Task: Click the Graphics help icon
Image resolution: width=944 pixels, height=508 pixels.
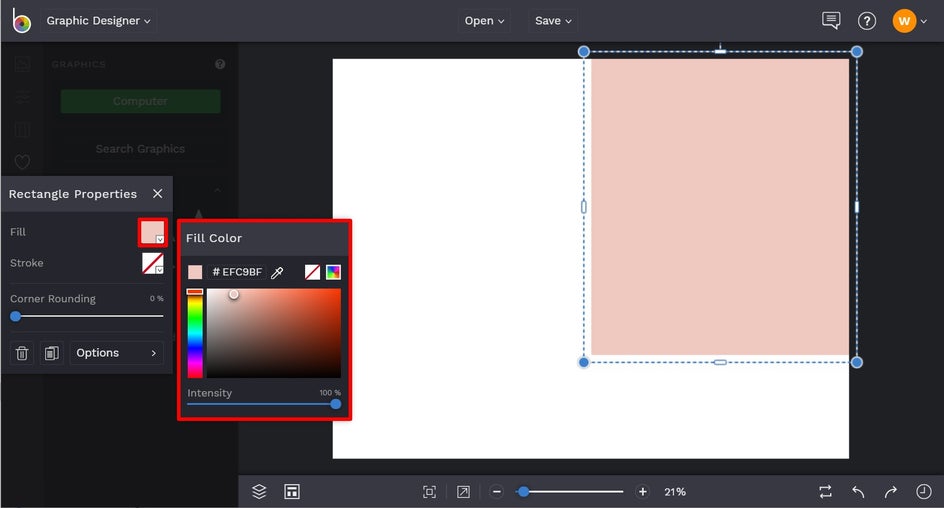Action: (220, 64)
